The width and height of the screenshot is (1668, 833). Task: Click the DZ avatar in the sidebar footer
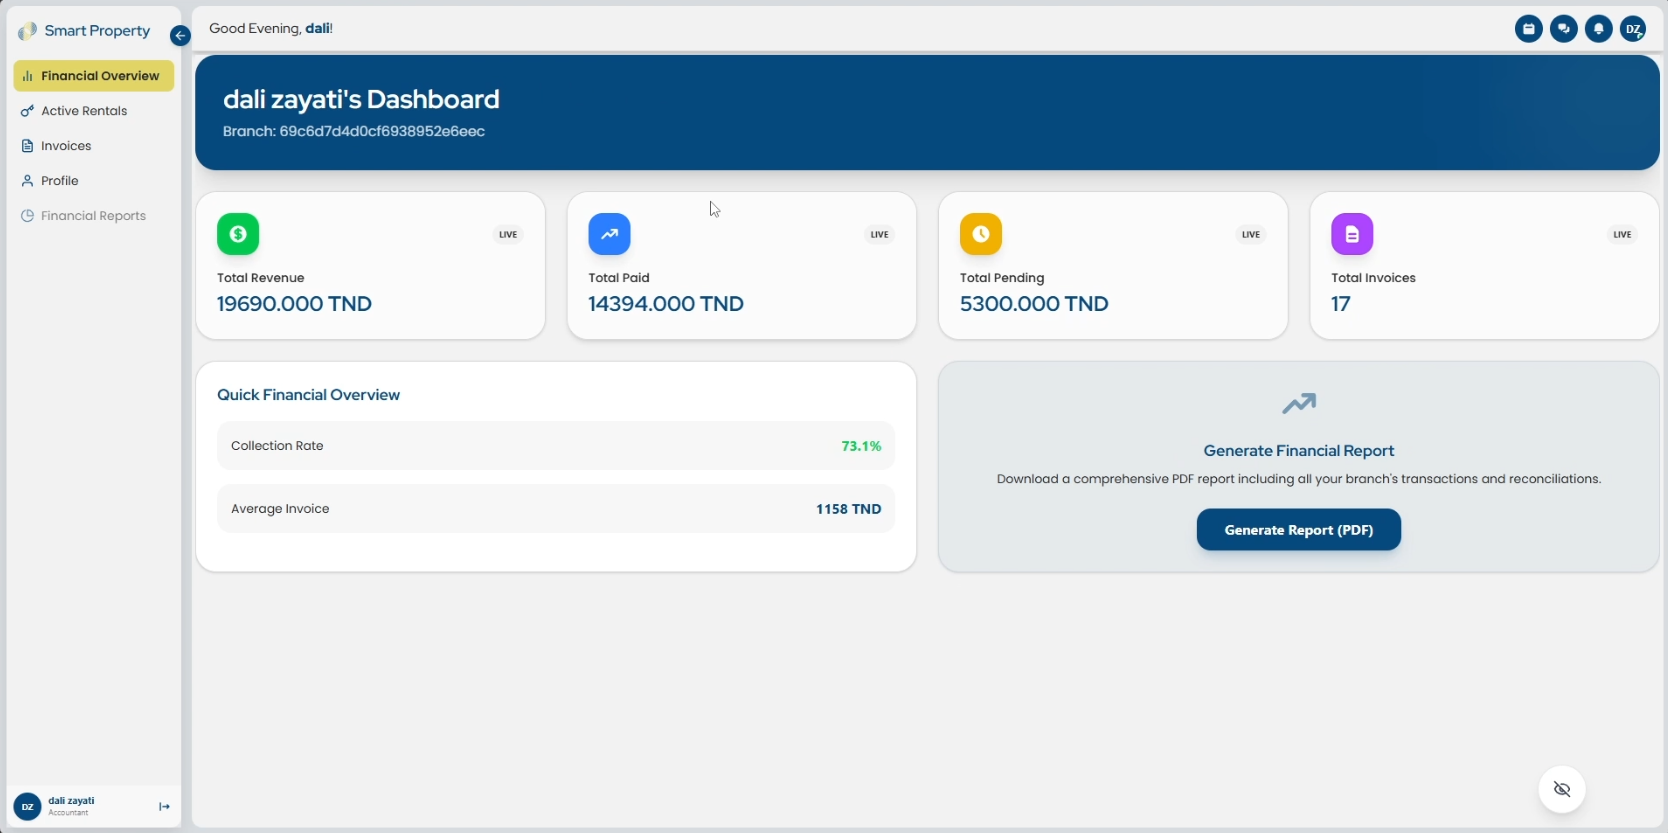coord(27,807)
